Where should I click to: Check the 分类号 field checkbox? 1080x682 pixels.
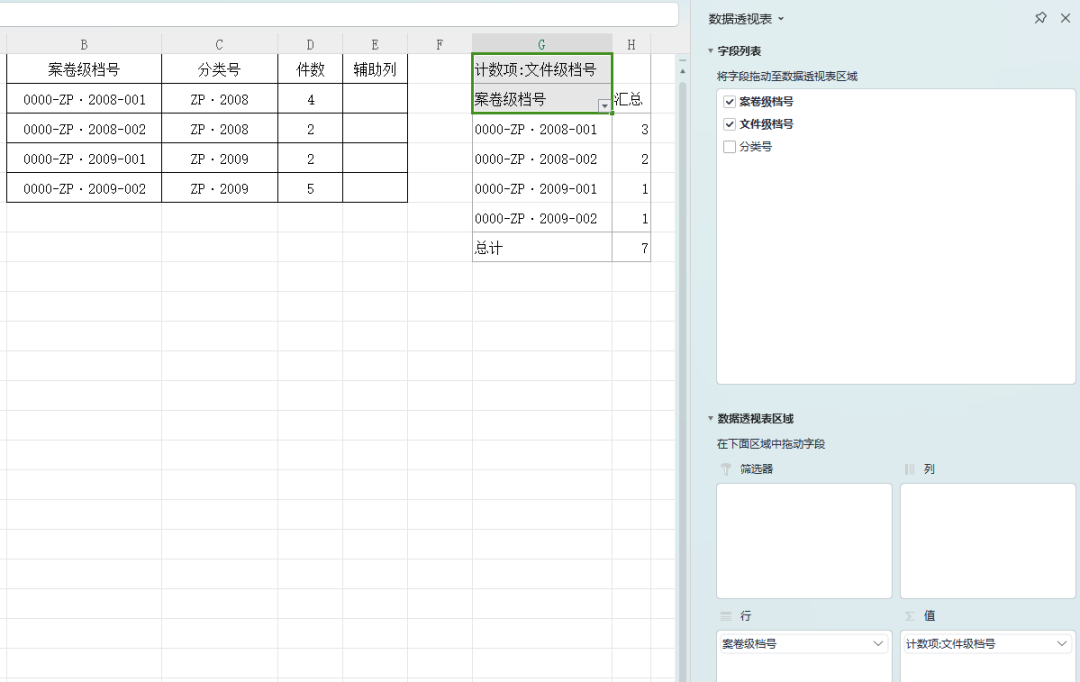(x=729, y=147)
